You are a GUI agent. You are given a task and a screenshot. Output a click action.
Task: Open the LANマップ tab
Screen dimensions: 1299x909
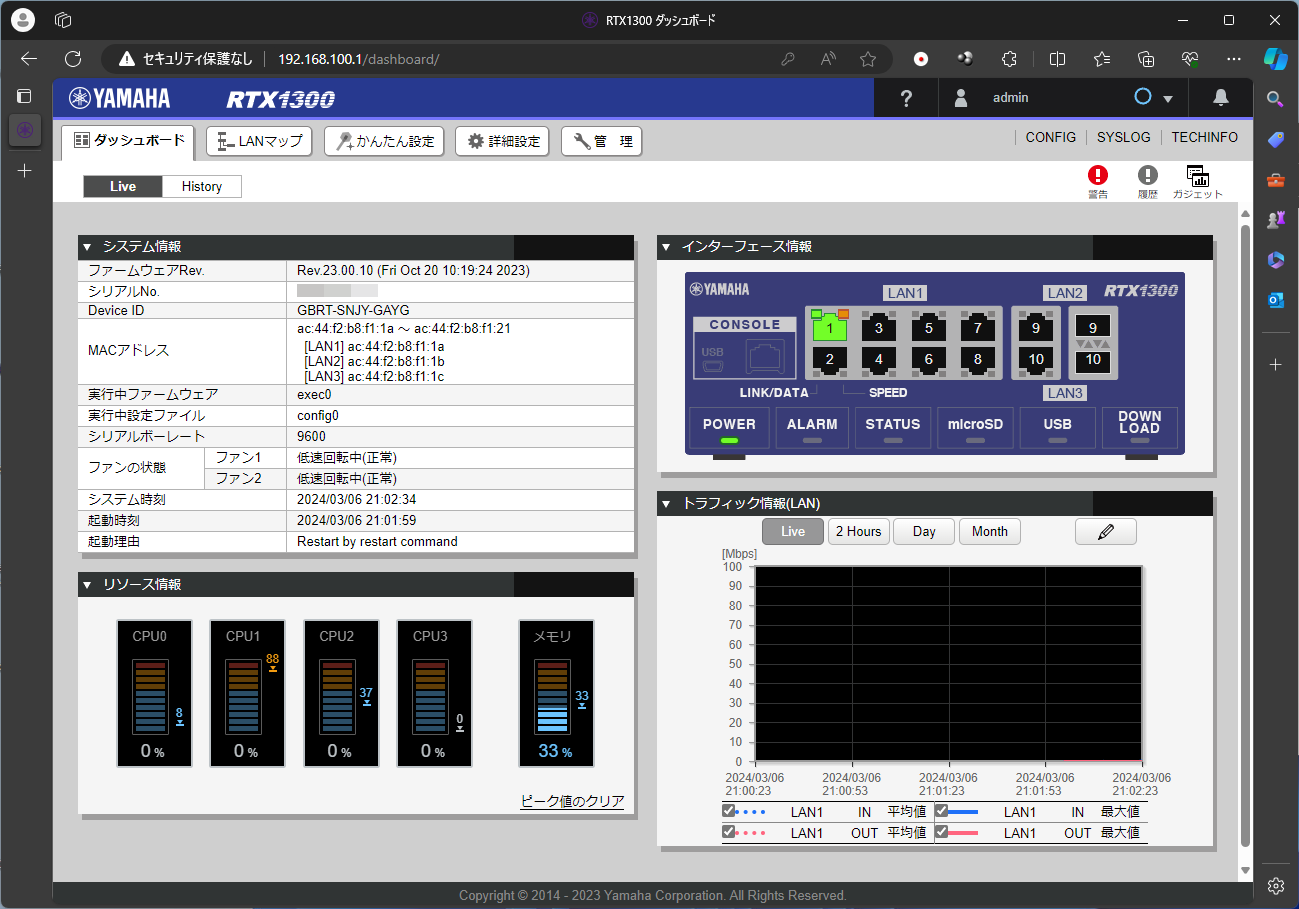click(259, 142)
